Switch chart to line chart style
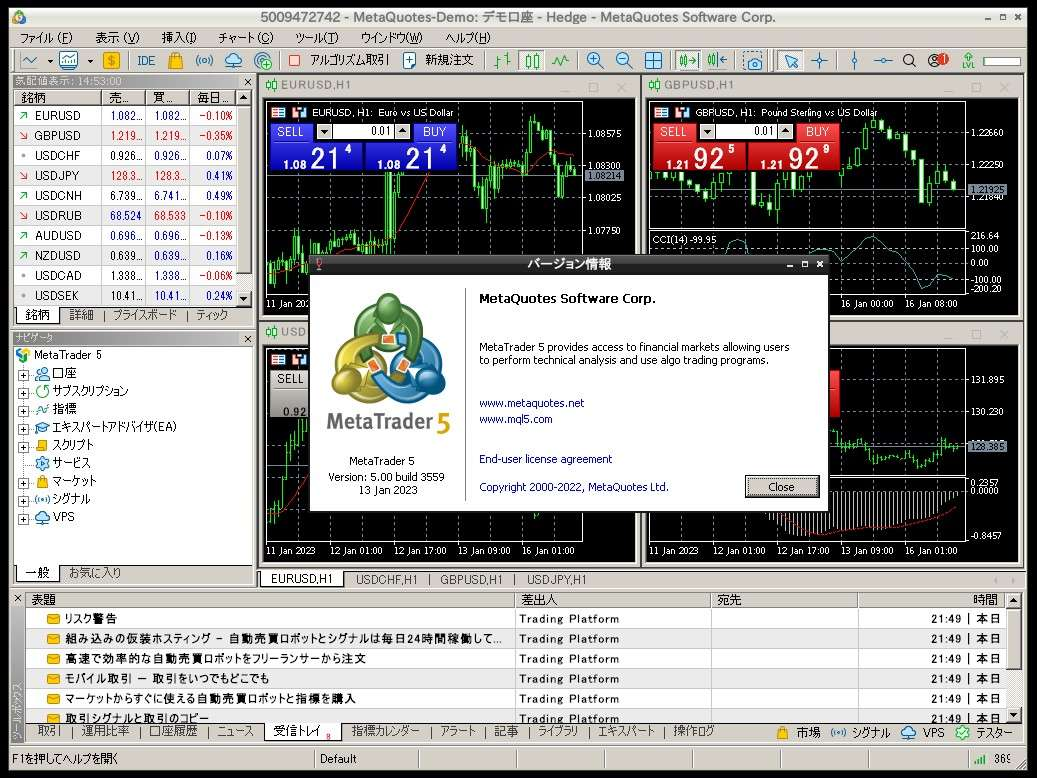 tap(561, 61)
